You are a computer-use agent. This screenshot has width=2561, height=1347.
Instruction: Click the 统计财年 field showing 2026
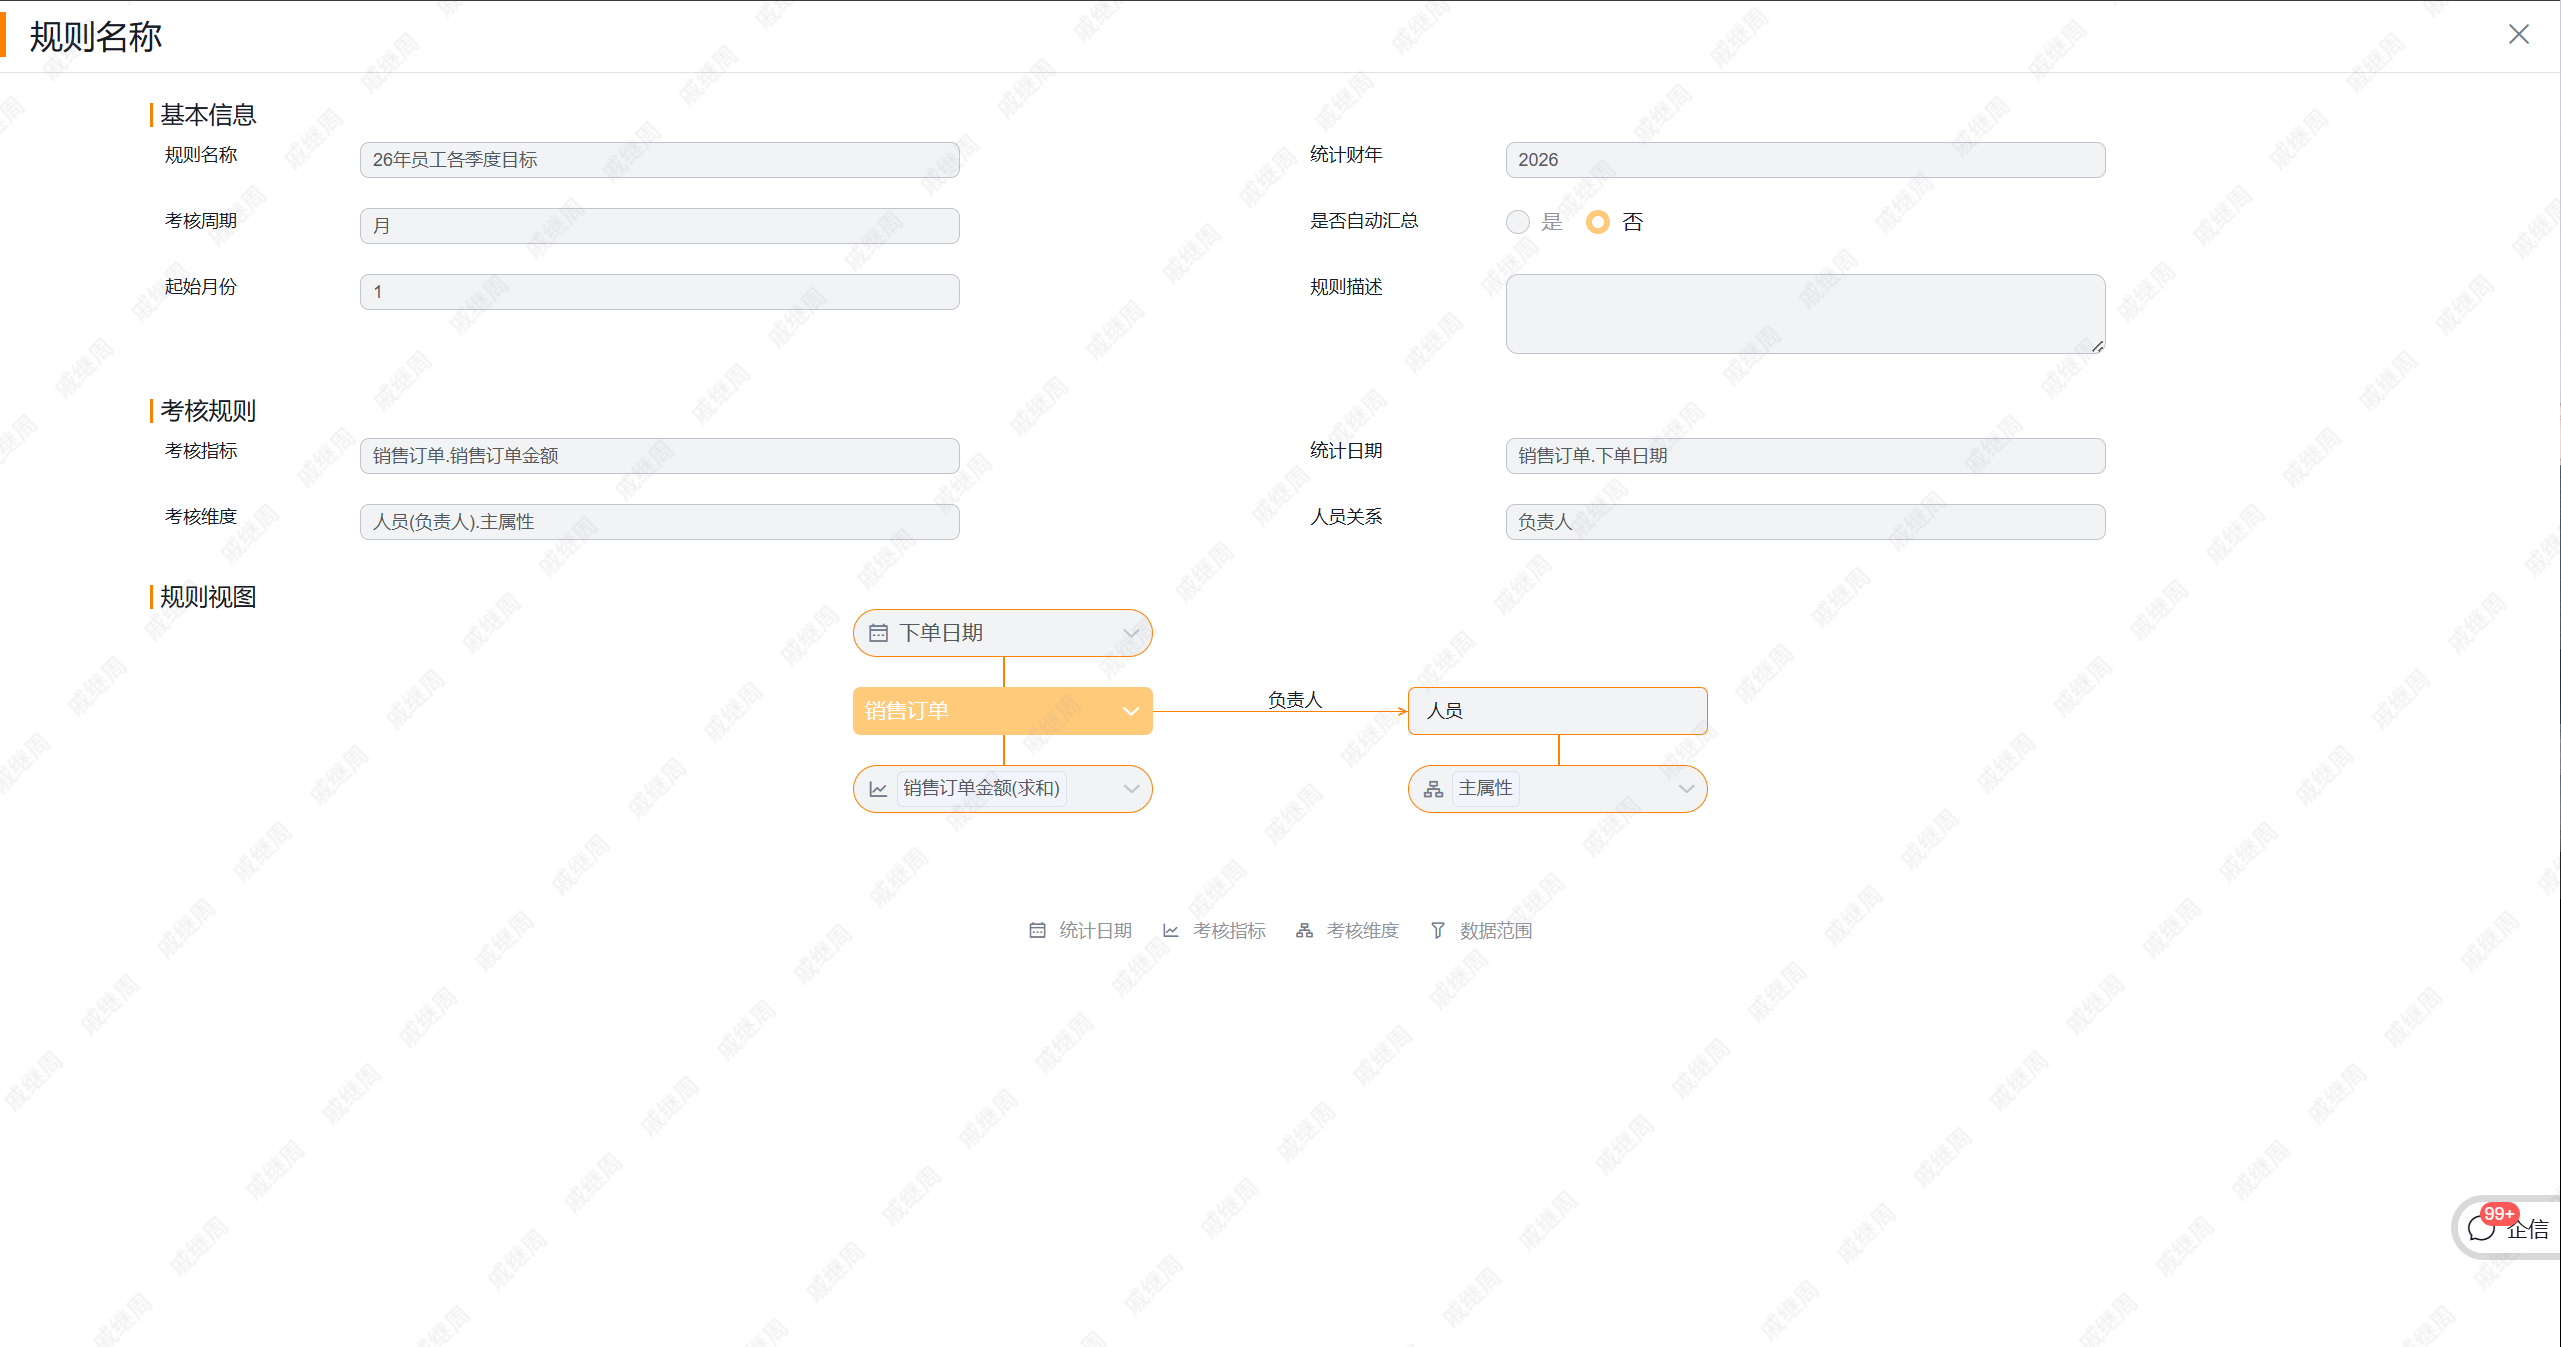(1805, 160)
